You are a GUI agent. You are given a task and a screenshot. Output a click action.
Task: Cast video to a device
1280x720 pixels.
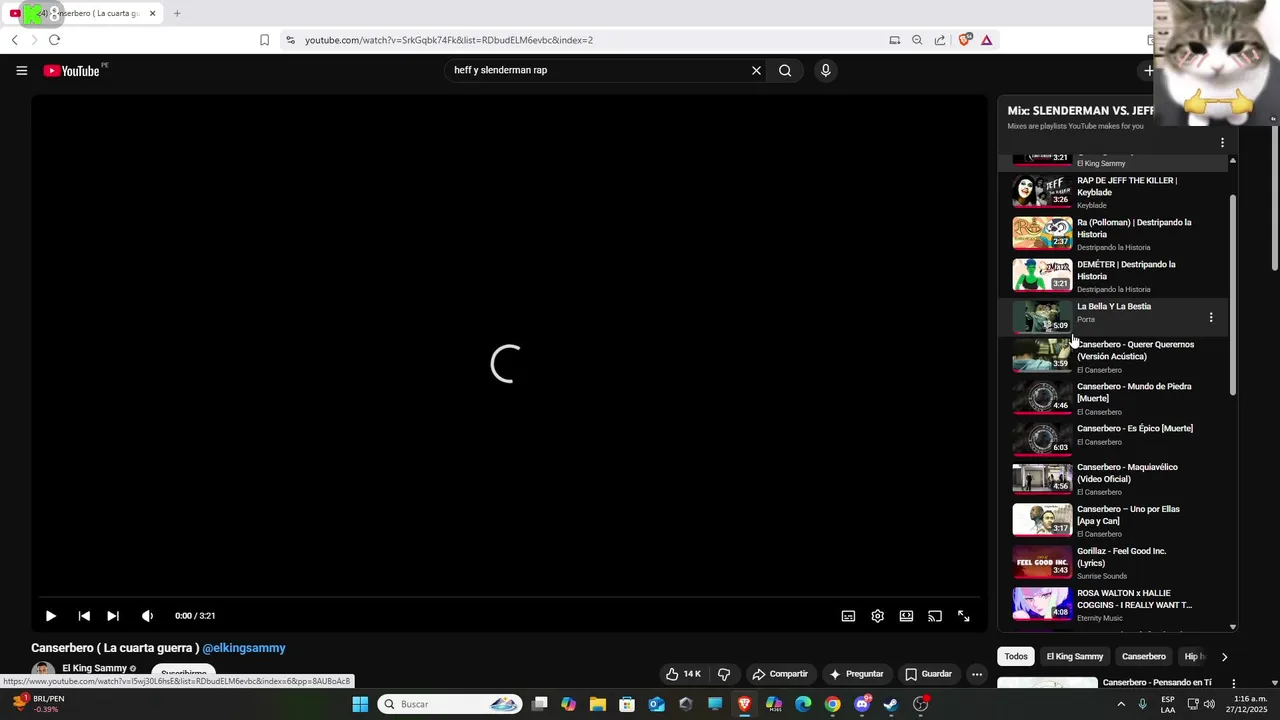coord(935,616)
